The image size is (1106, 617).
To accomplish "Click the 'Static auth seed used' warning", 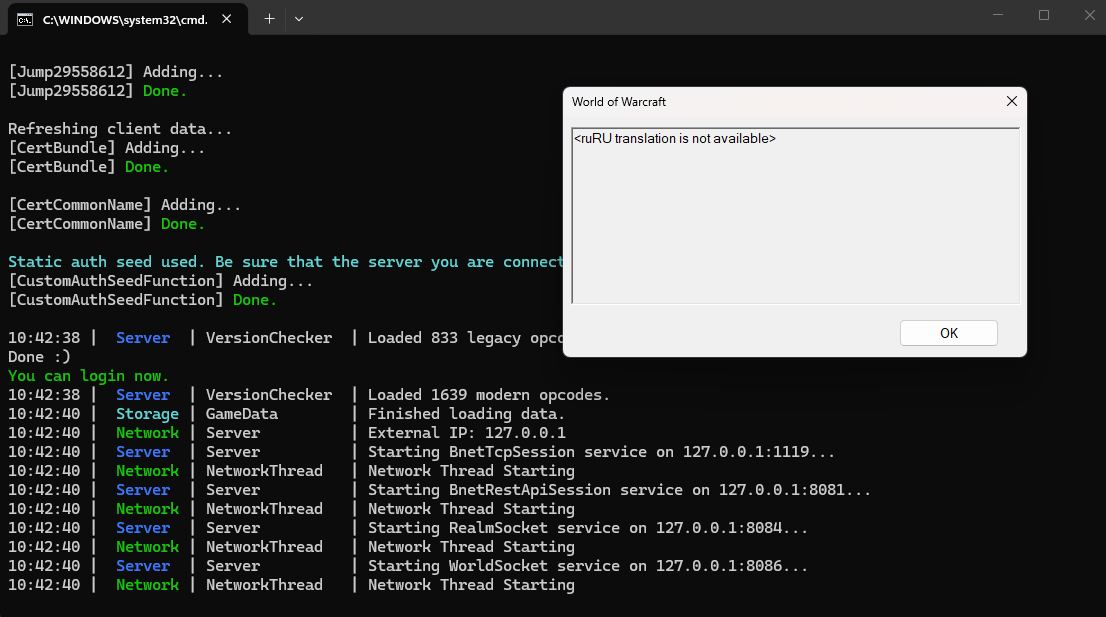I will tap(286, 262).
